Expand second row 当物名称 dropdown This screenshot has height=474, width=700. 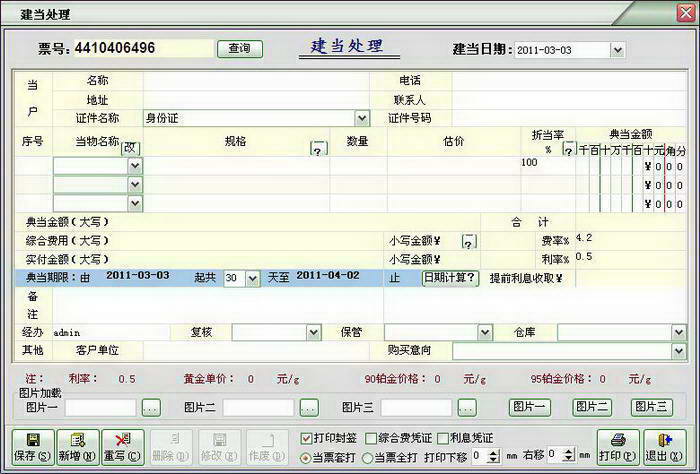[x=135, y=185]
